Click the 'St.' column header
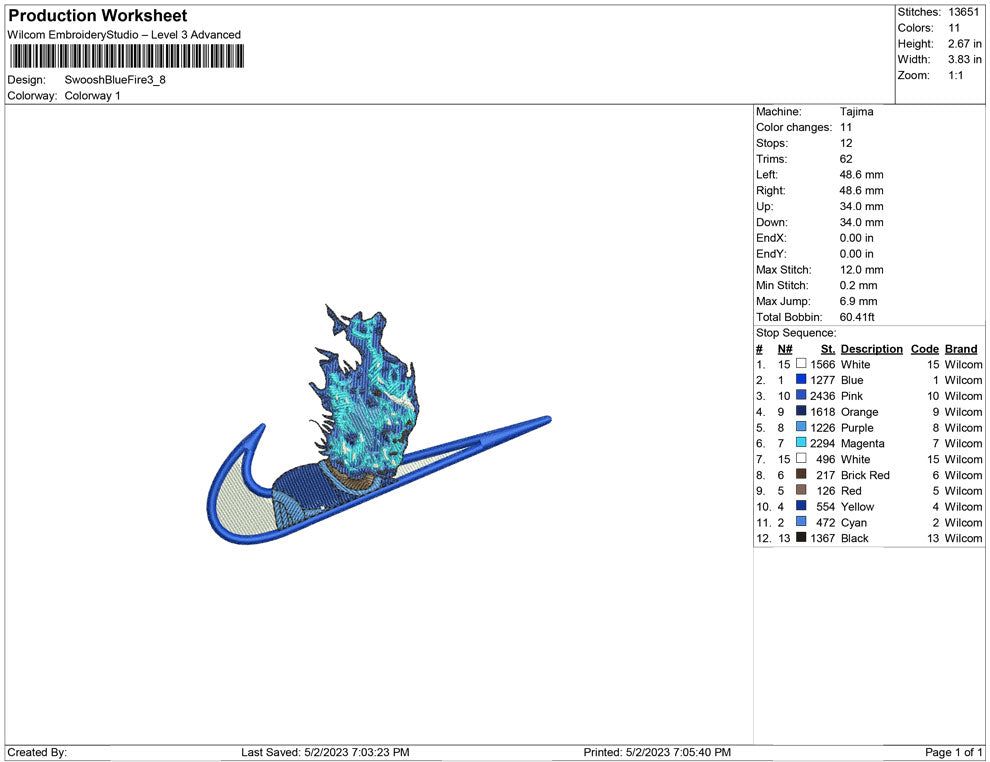This screenshot has width=990, height=762. [828, 349]
